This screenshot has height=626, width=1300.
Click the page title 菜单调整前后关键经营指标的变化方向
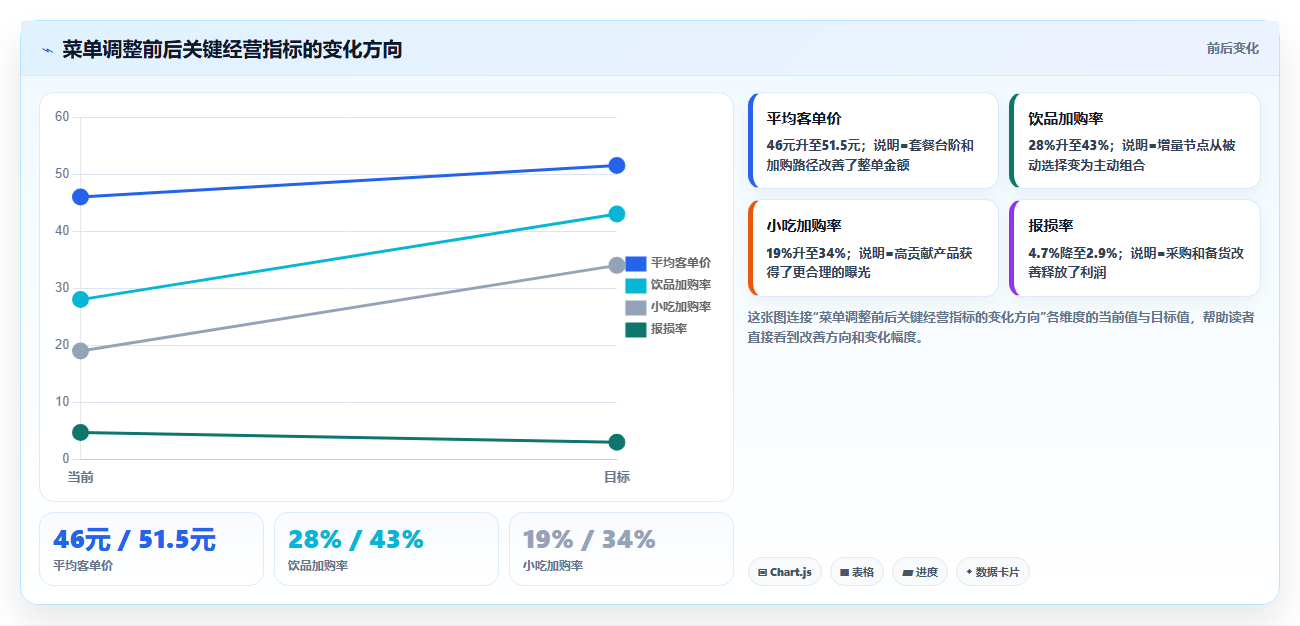pyautogui.click(x=232, y=49)
